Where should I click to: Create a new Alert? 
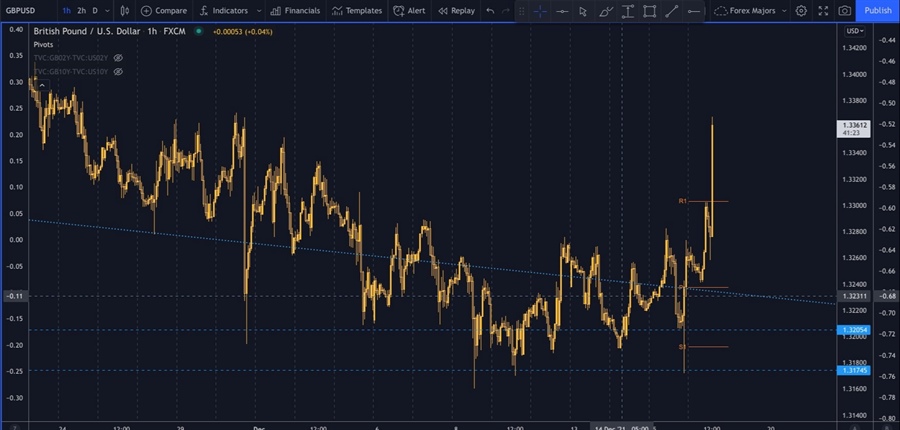409,10
